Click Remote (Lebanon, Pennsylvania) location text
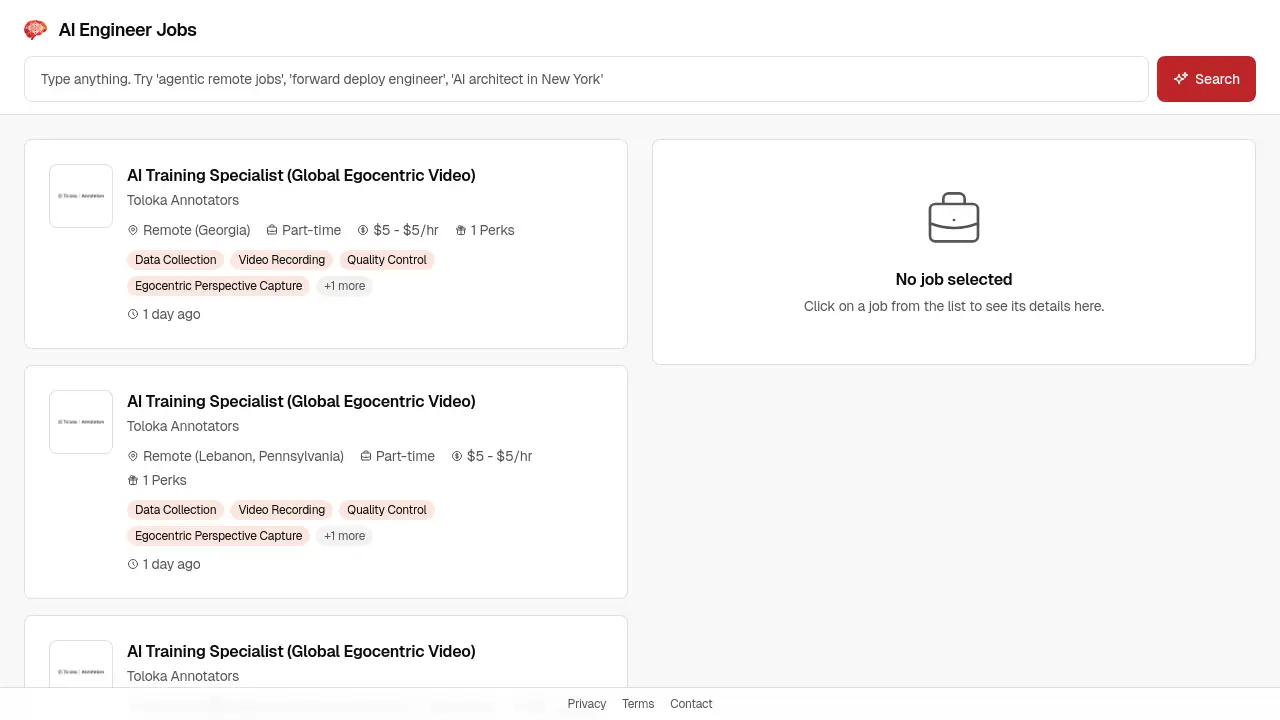Image resolution: width=1280 pixels, height=720 pixels. pos(243,456)
